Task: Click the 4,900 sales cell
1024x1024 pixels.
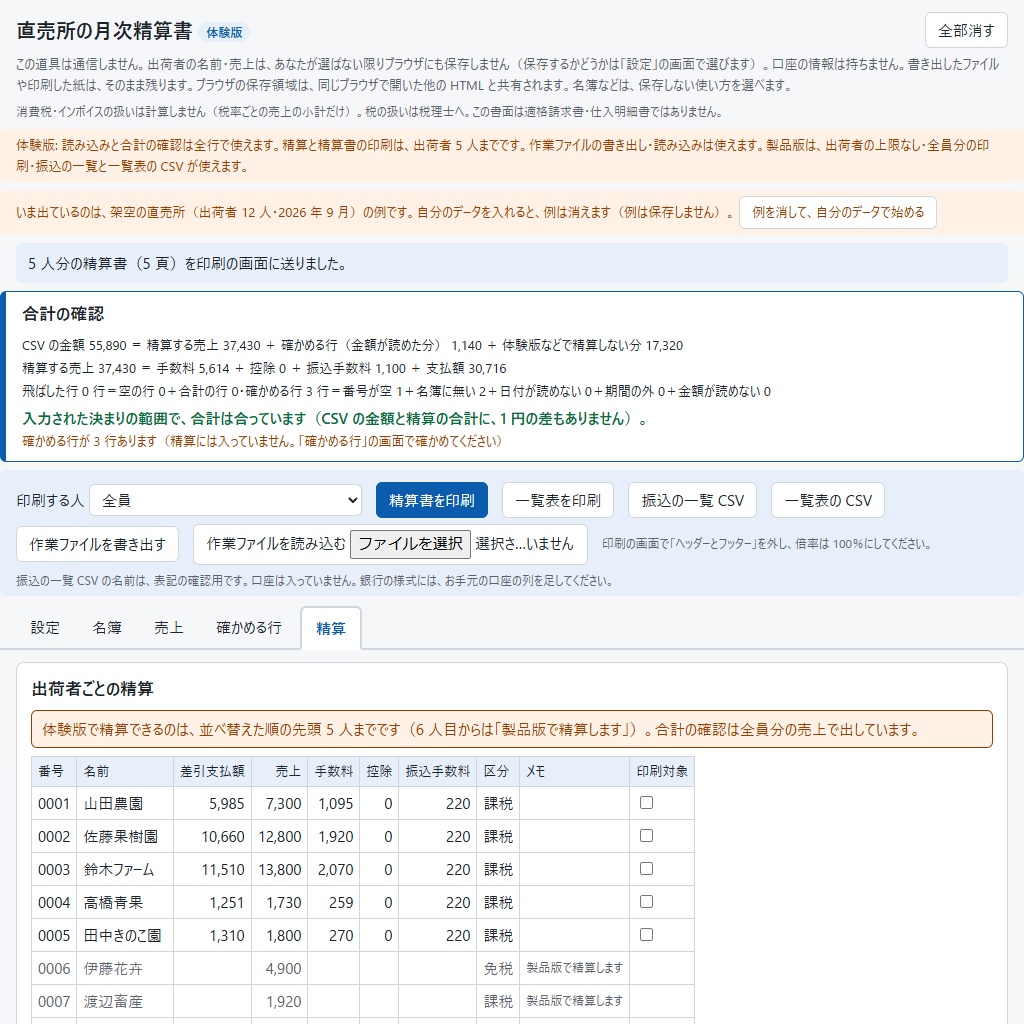Action: (280, 968)
